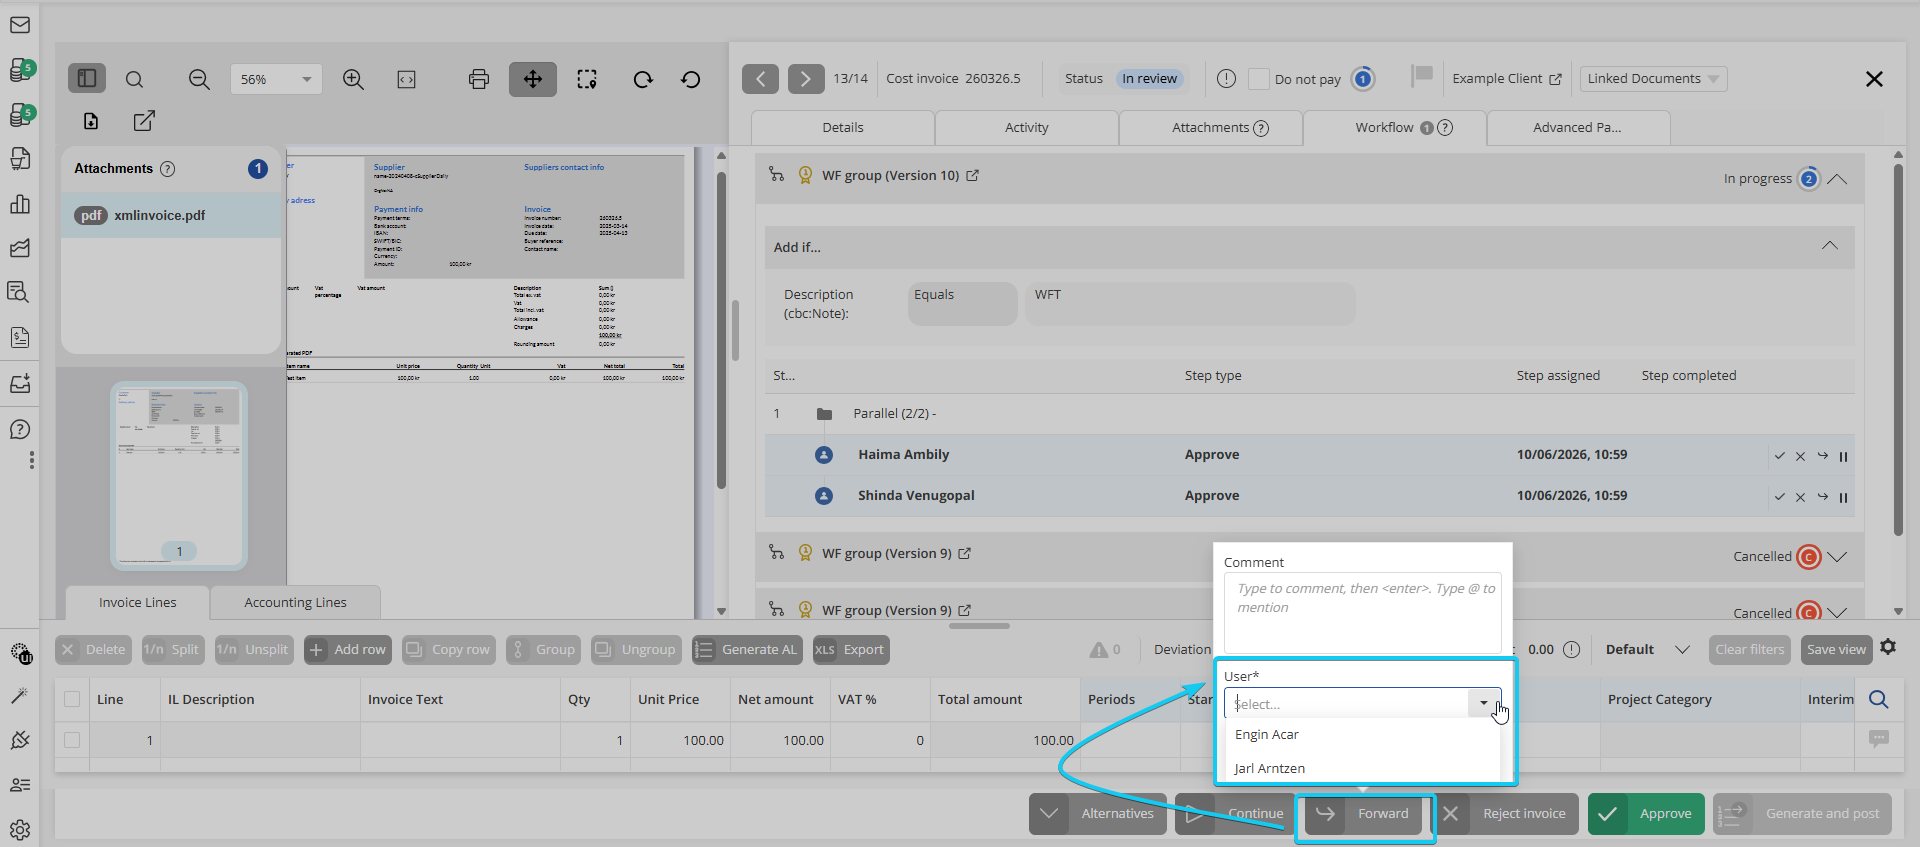Search invoice line columns magnifier
The image size is (1920, 847).
(x=1879, y=700)
